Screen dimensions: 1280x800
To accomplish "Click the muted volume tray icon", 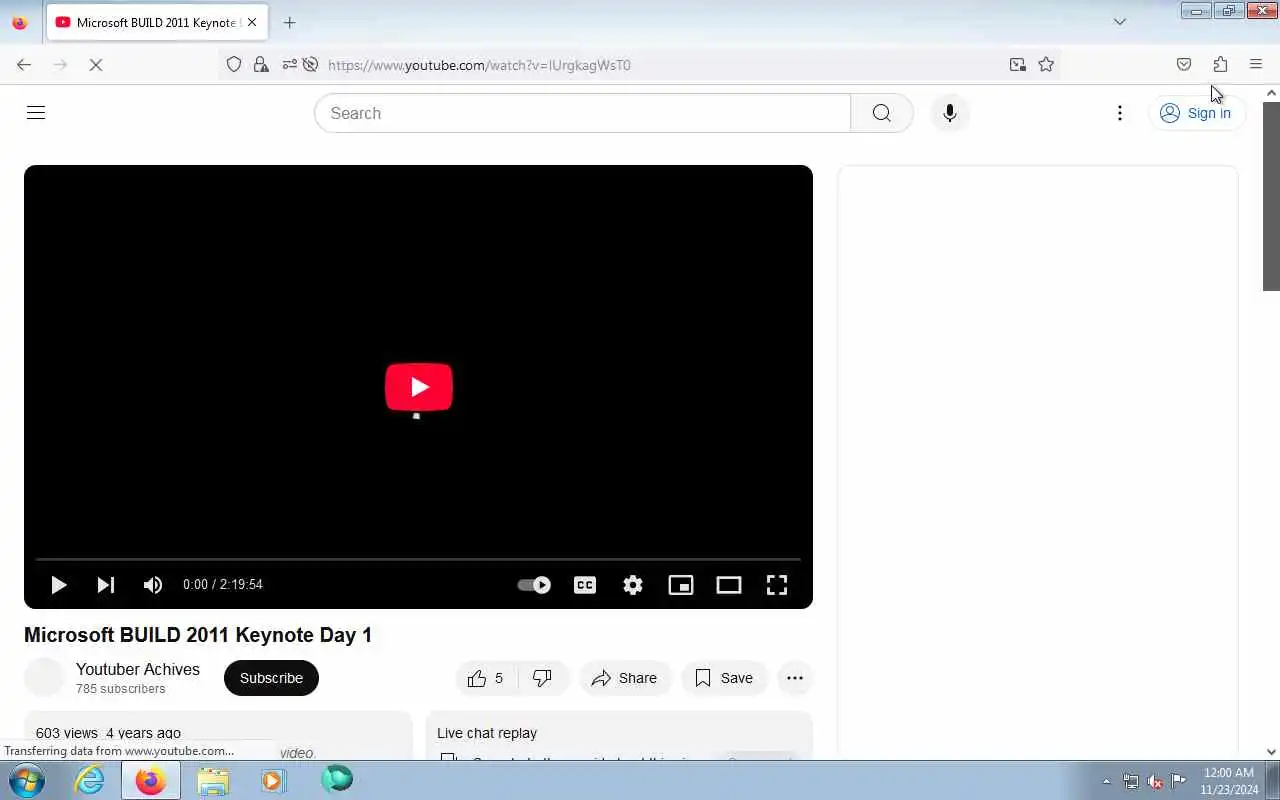I will (x=1155, y=782).
